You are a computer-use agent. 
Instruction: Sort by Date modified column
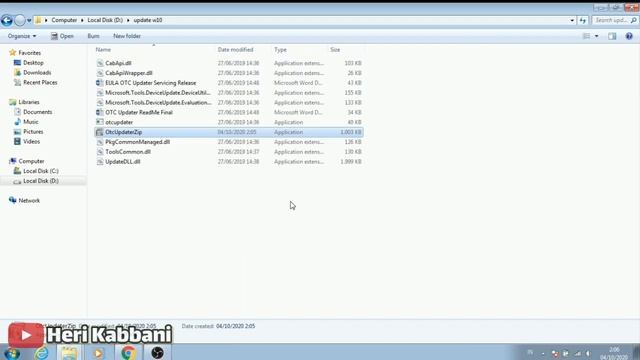tap(235, 49)
